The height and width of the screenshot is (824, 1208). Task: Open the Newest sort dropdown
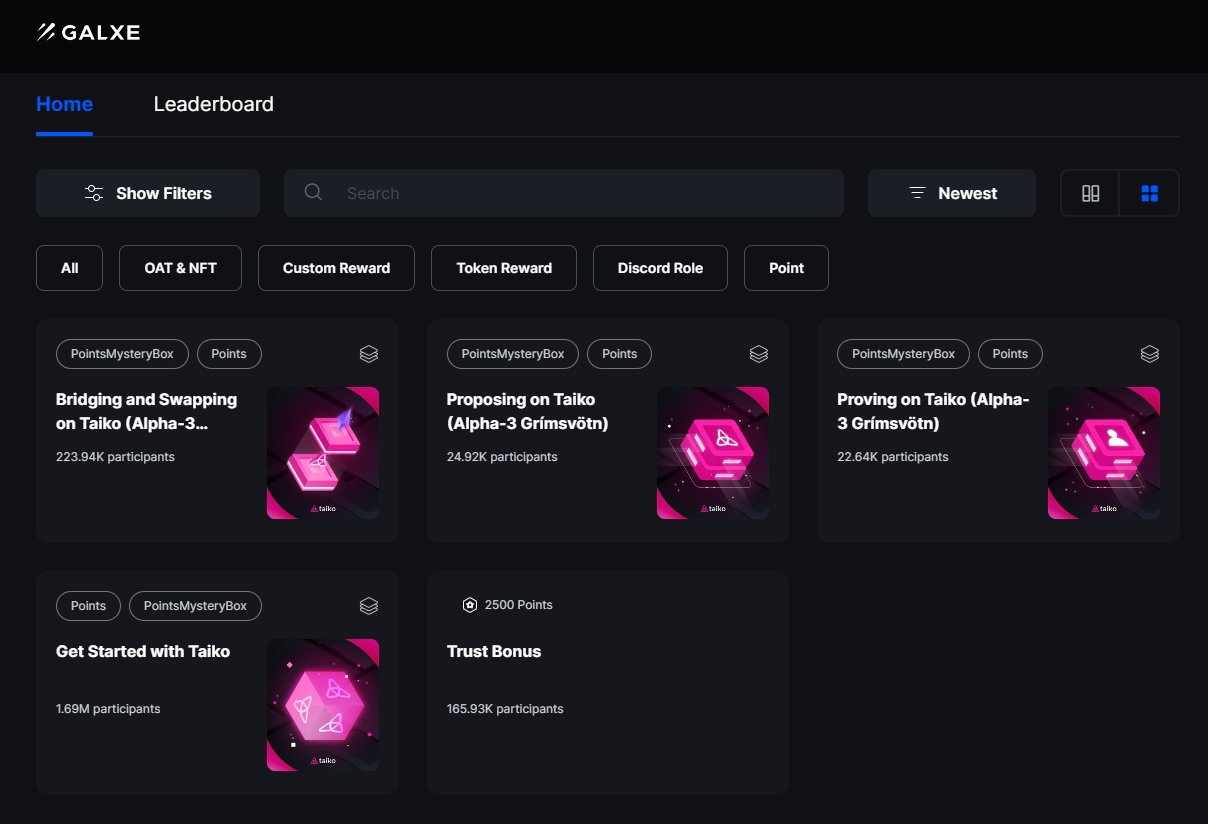[x=952, y=193]
